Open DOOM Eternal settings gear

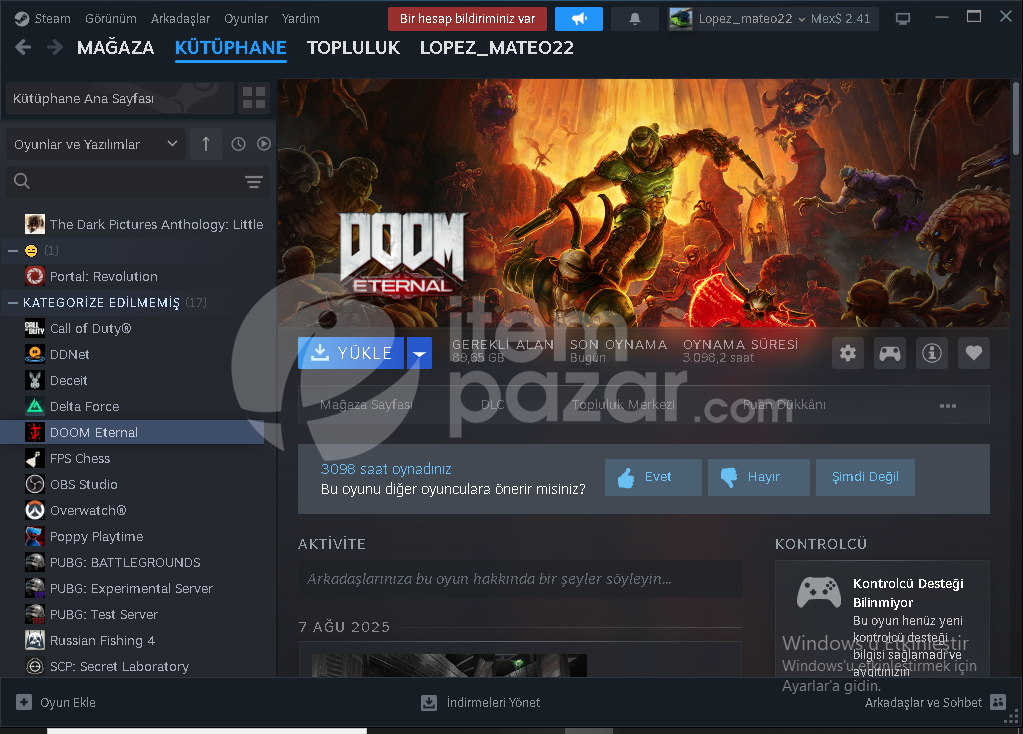coord(847,353)
